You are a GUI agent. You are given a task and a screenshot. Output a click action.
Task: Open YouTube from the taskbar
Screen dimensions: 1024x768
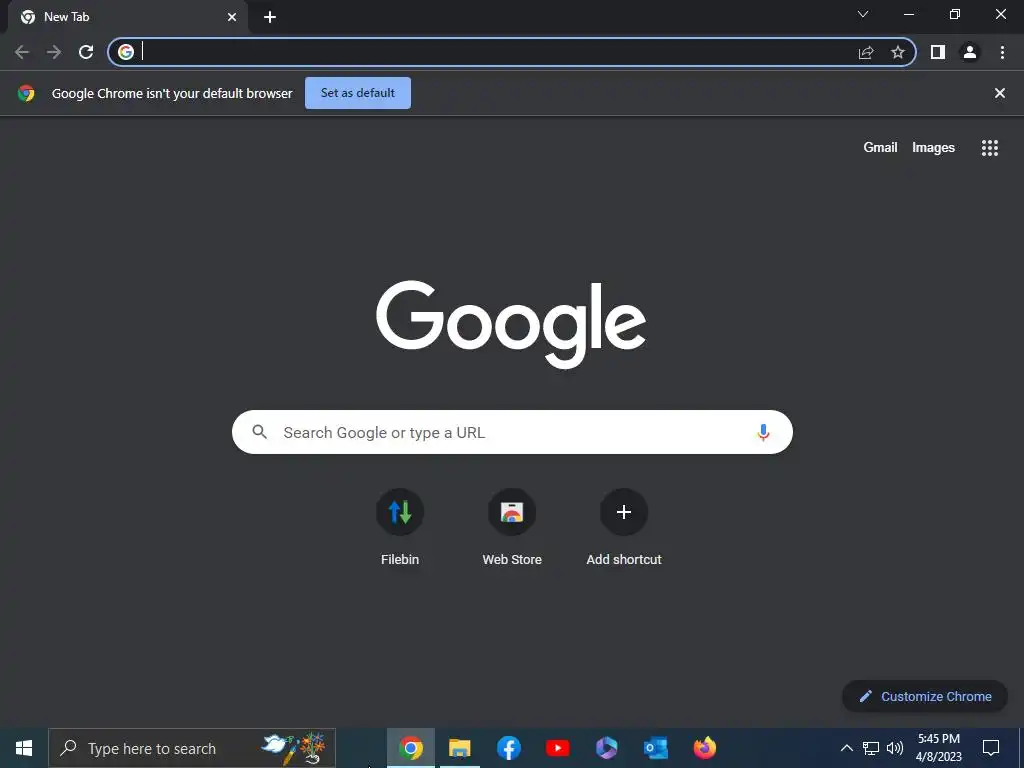(x=558, y=748)
